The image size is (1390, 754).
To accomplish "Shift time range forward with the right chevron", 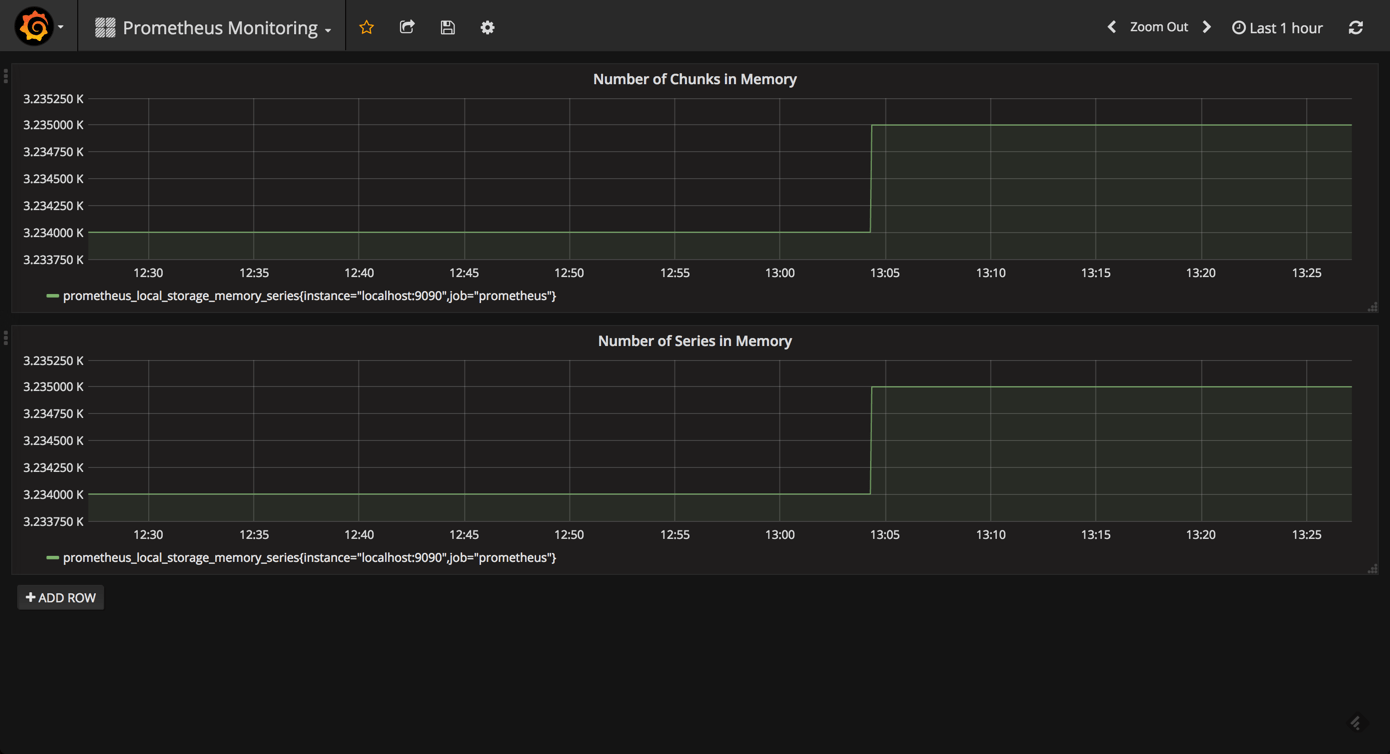I will coord(1206,26).
